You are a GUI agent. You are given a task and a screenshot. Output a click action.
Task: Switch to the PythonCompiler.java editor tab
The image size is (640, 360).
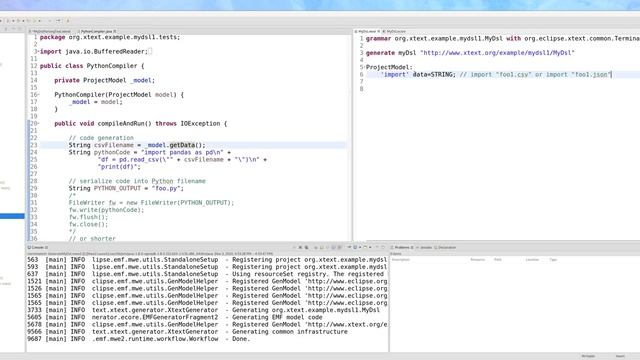click(x=96, y=31)
